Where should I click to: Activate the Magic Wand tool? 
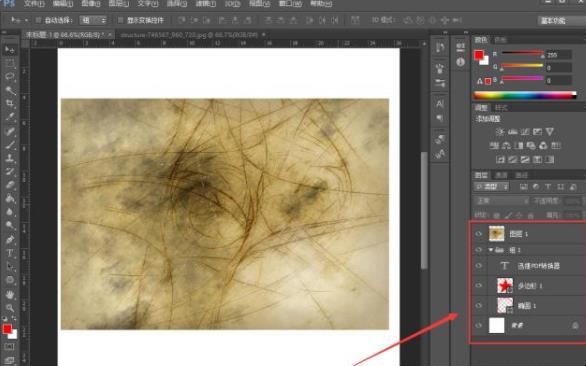tap(10, 90)
